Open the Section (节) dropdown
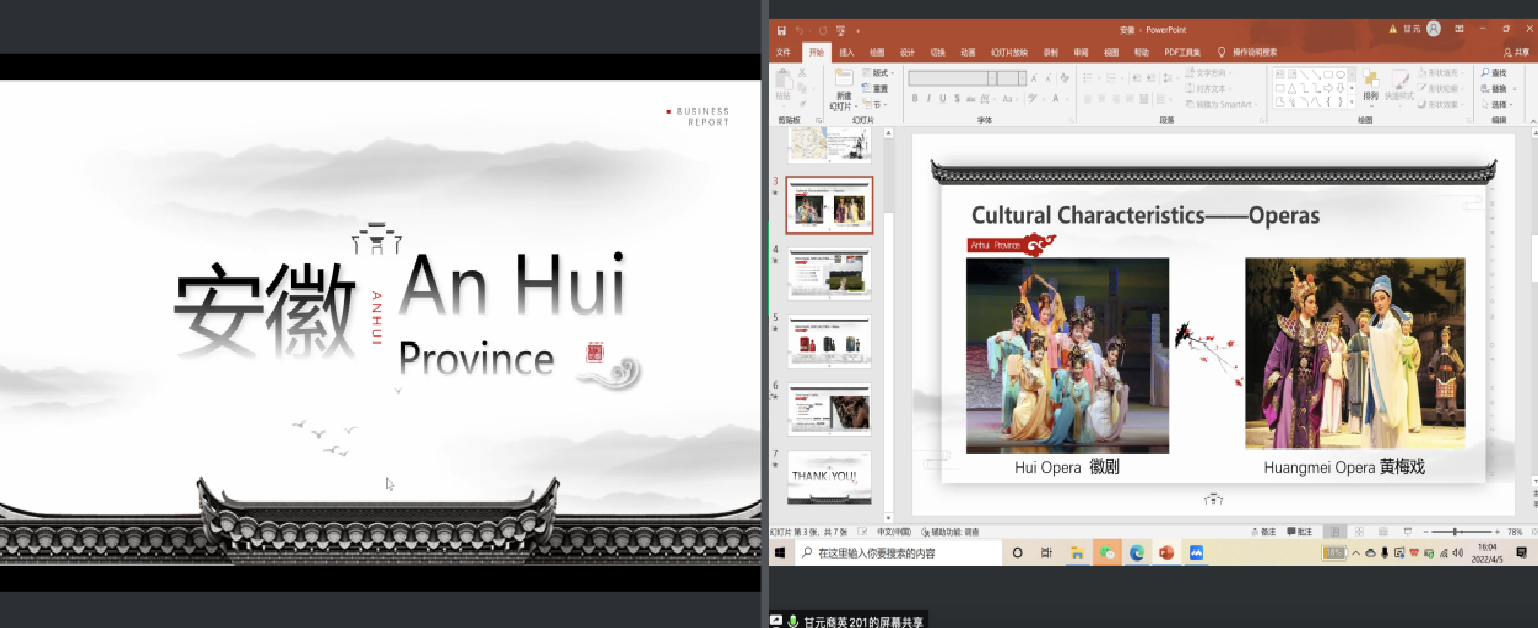This screenshot has height=628, width=1538. pyautogui.click(x=874, y=104)
